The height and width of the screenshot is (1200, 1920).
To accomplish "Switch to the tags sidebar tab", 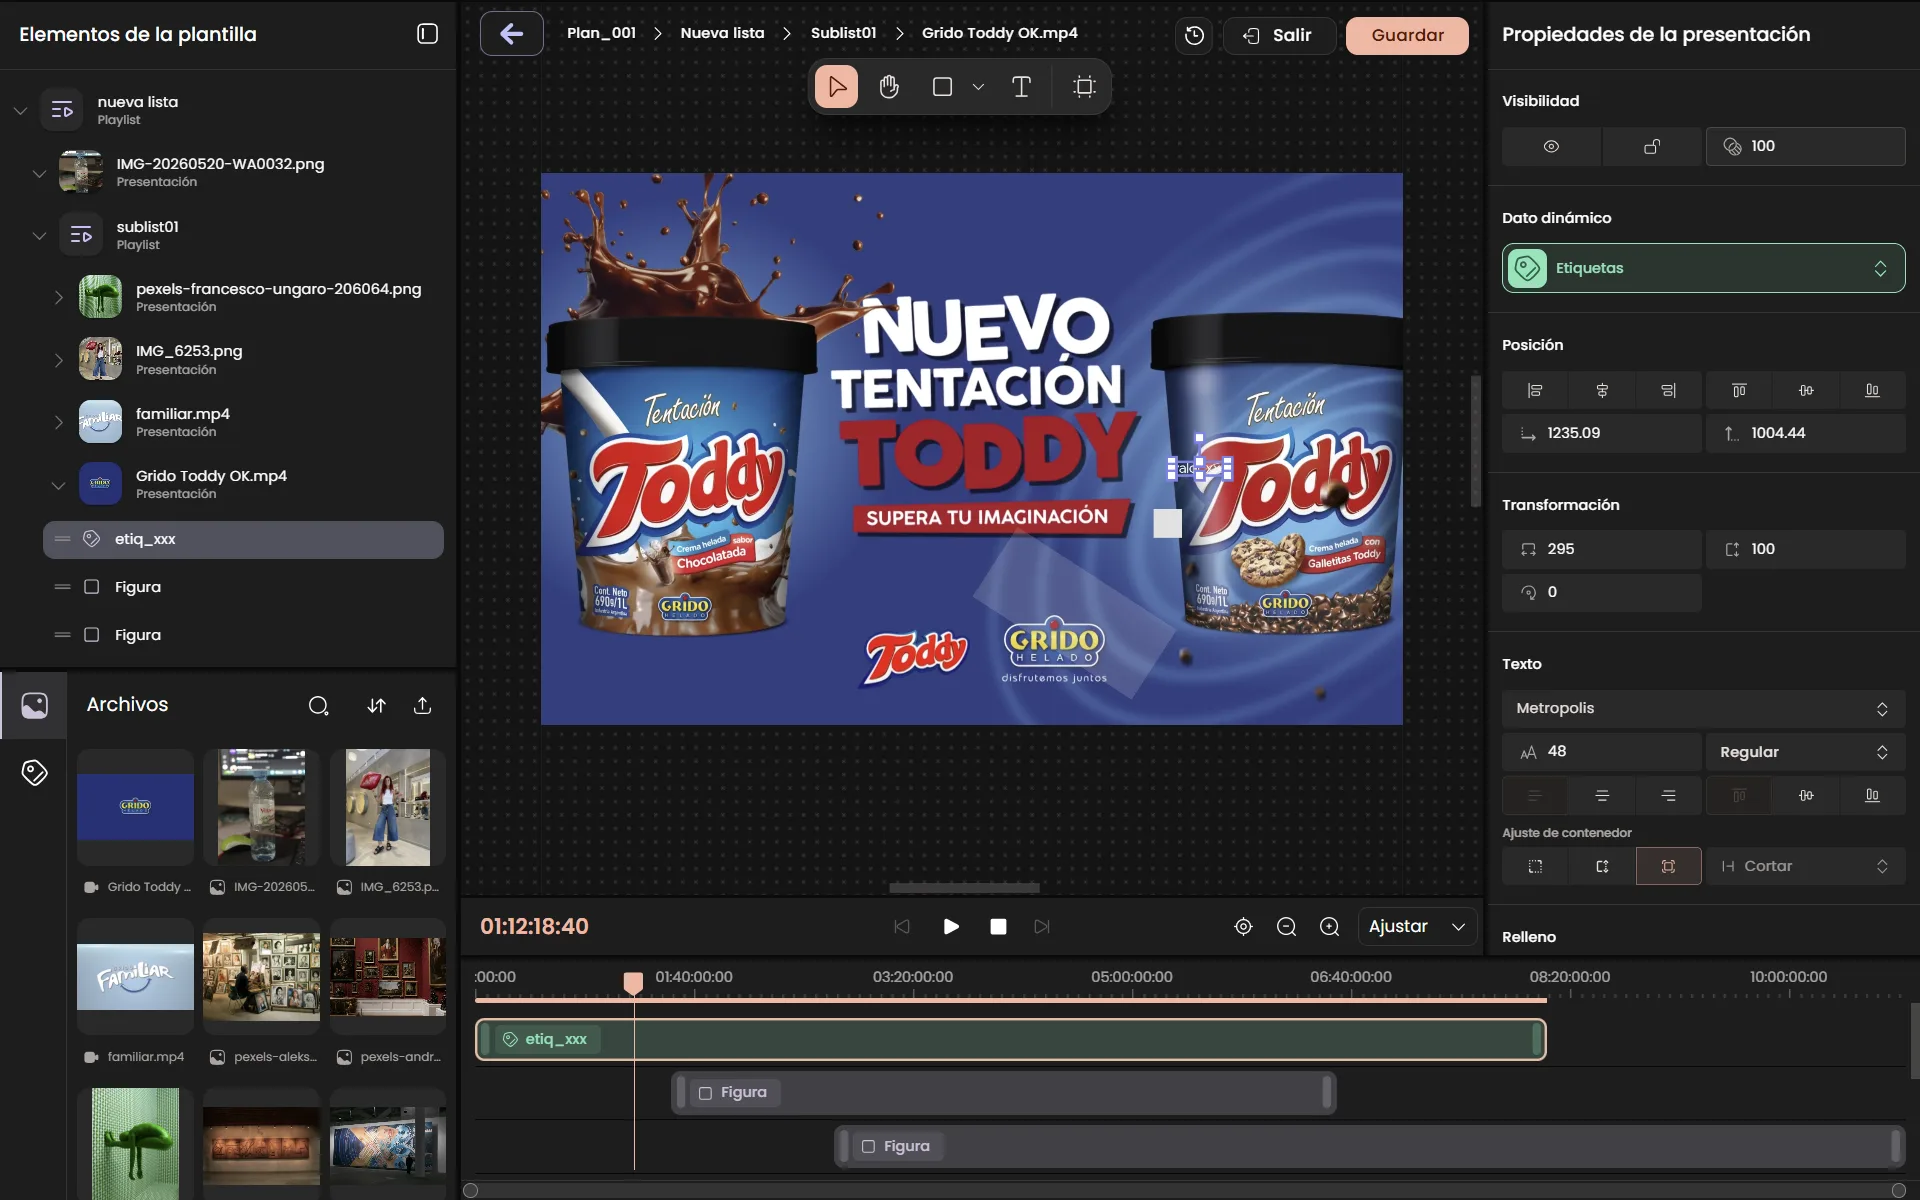I will pos(34,772).
